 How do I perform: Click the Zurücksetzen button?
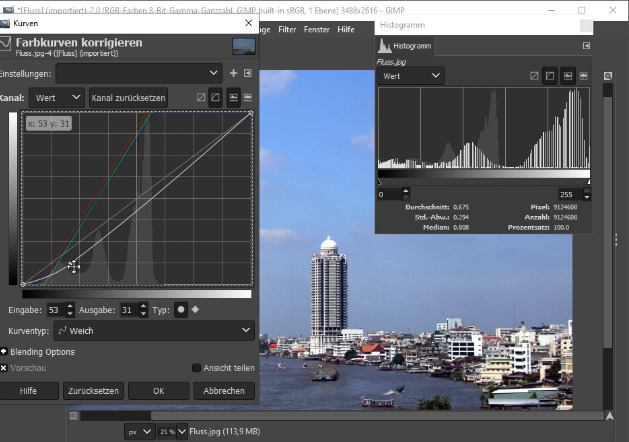(93, 391)
